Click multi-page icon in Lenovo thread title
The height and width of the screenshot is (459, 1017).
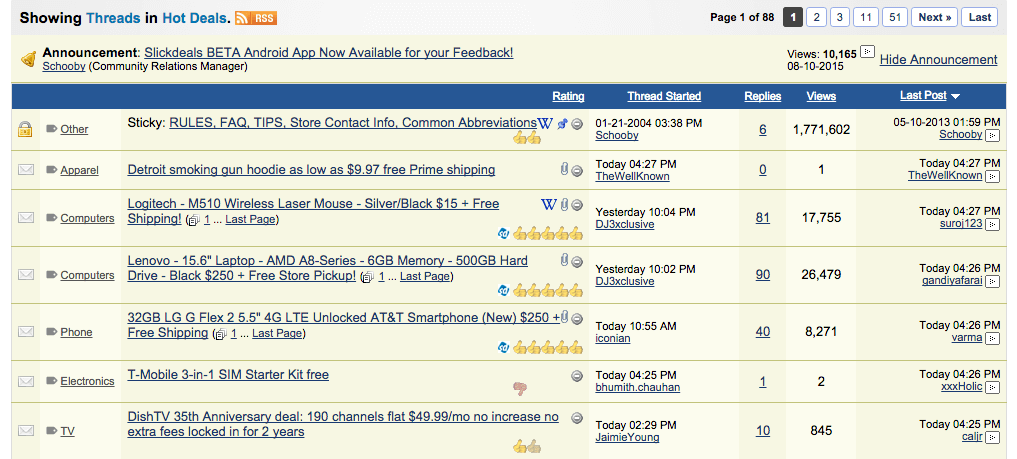[x=368, y=277]
